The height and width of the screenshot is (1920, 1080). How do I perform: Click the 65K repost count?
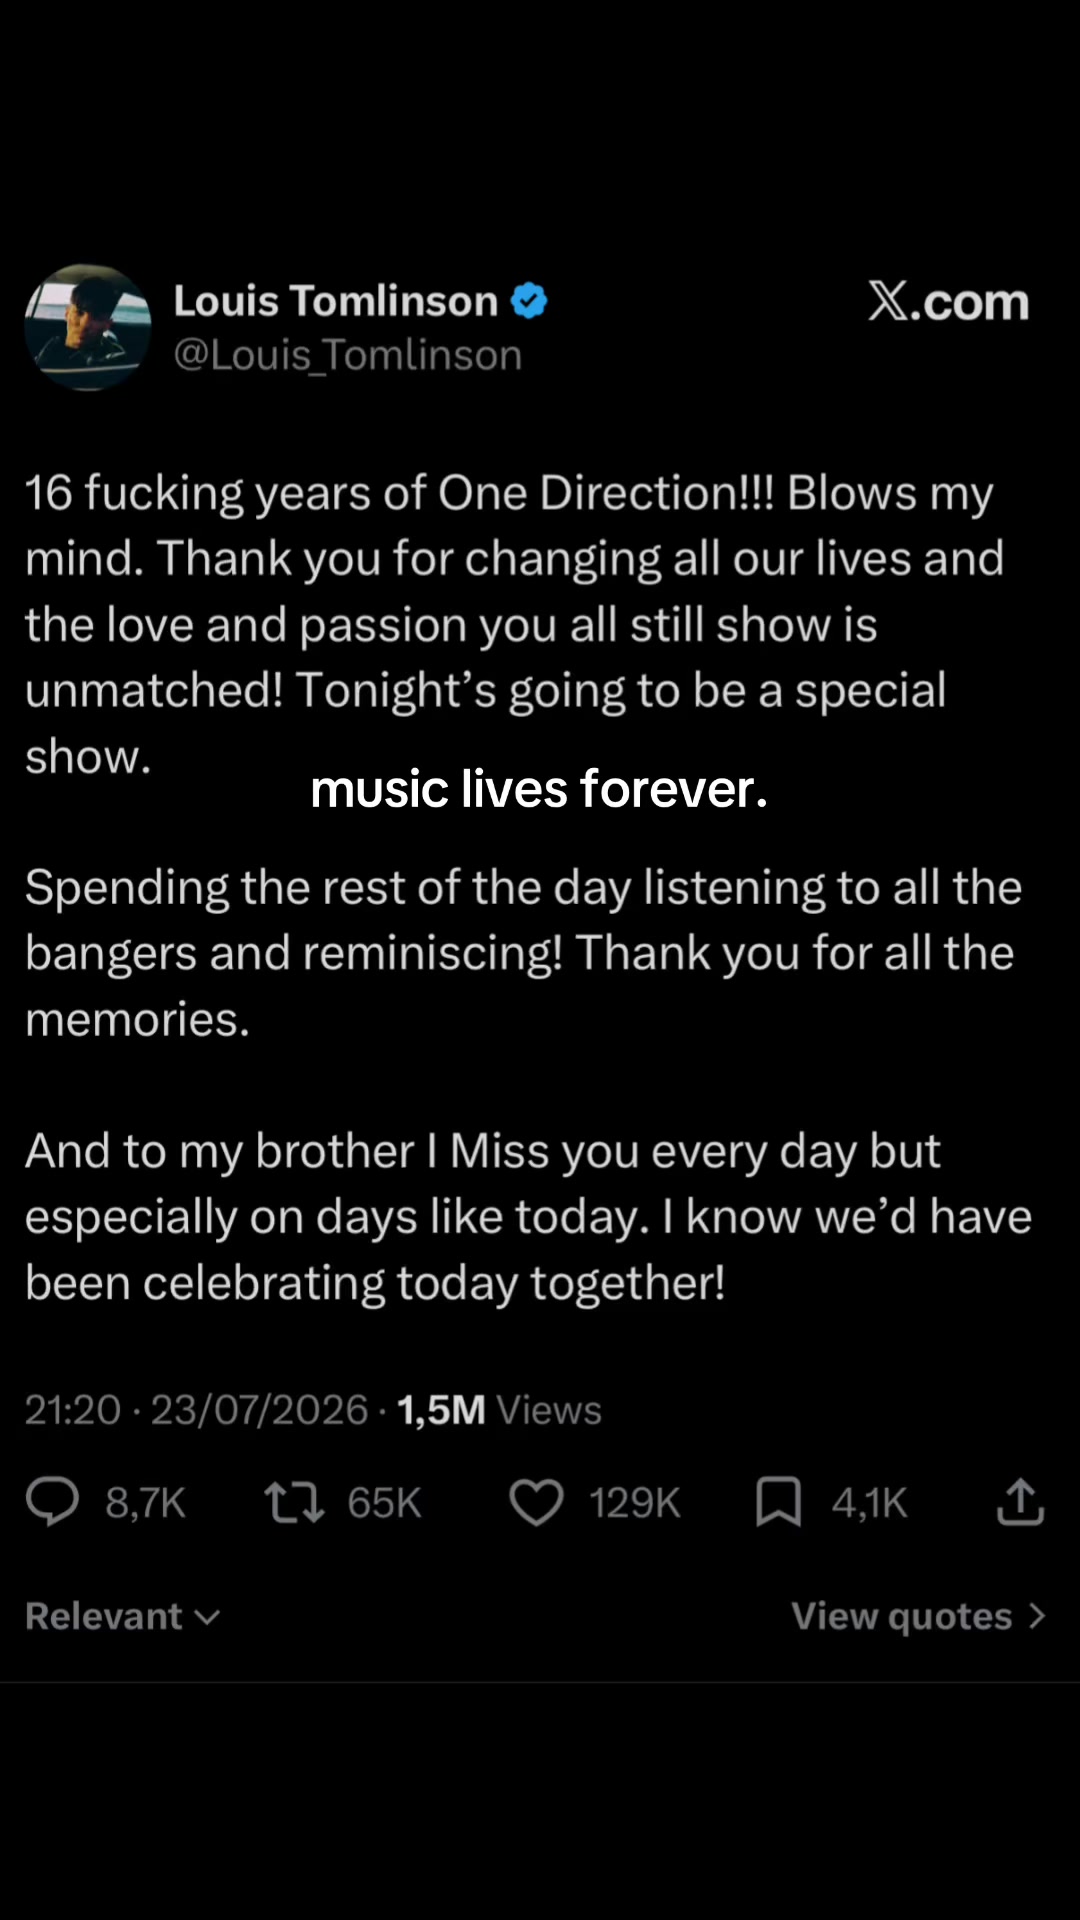click(x=384, y=1503)
